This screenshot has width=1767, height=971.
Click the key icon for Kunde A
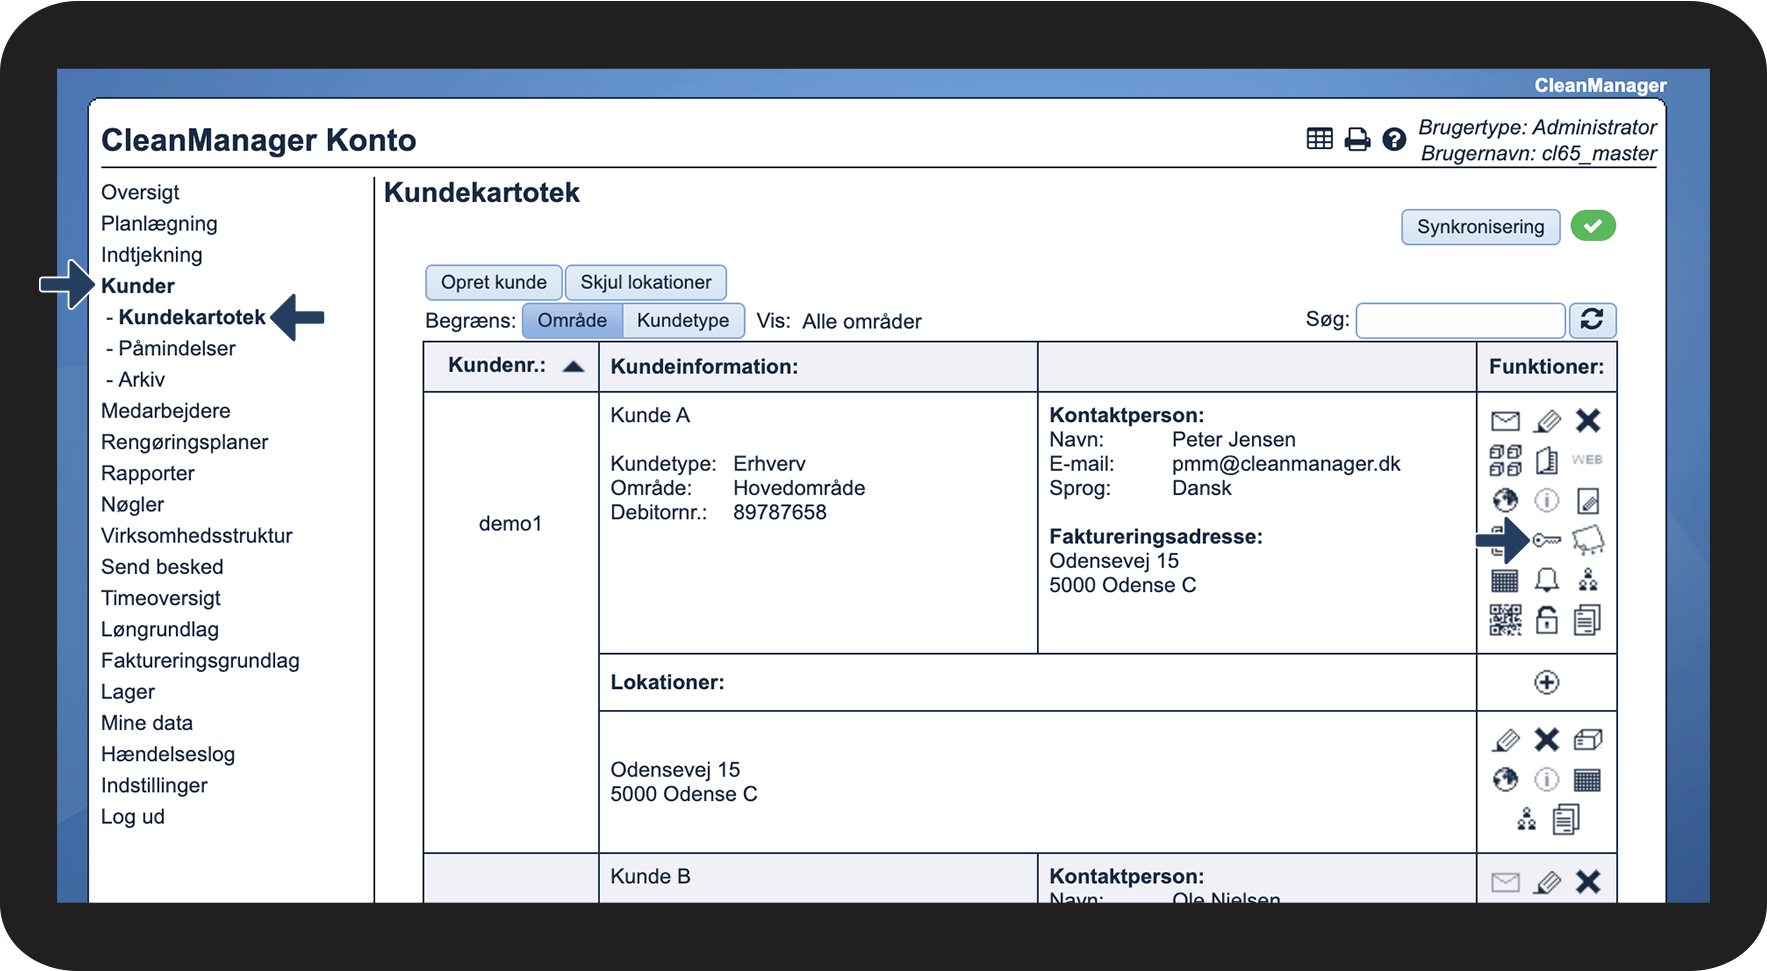[x=1547, y=540]
